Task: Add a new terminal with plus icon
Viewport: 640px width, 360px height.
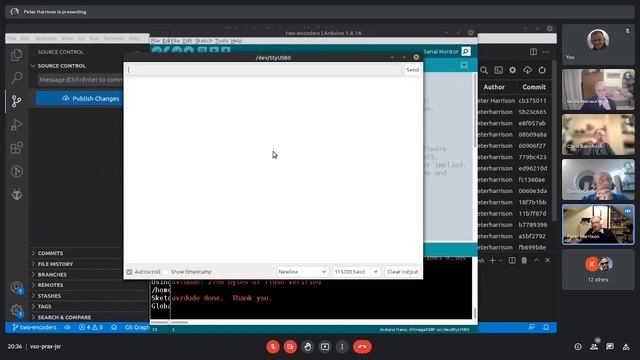Action: coord(493,260)
